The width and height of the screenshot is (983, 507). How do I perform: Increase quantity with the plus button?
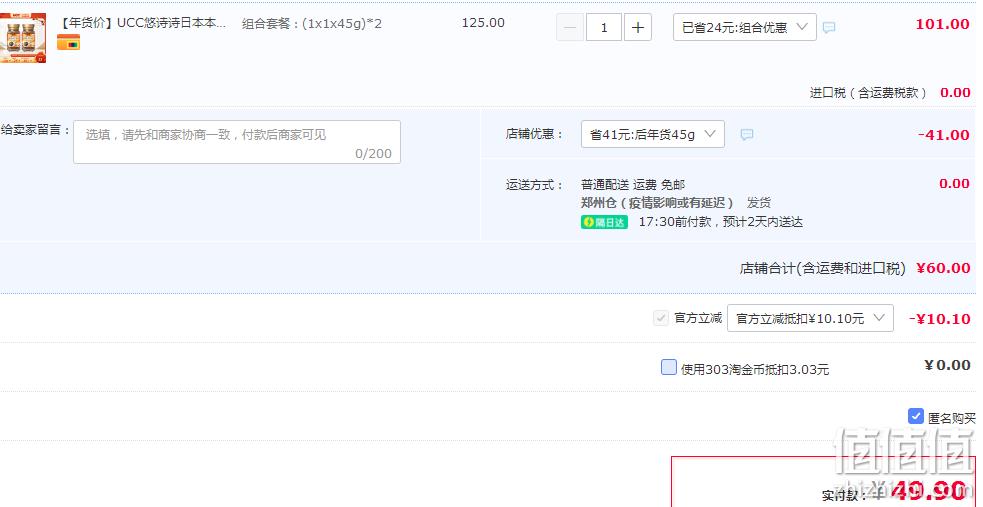pyautogui.click(x=638, y=28)
